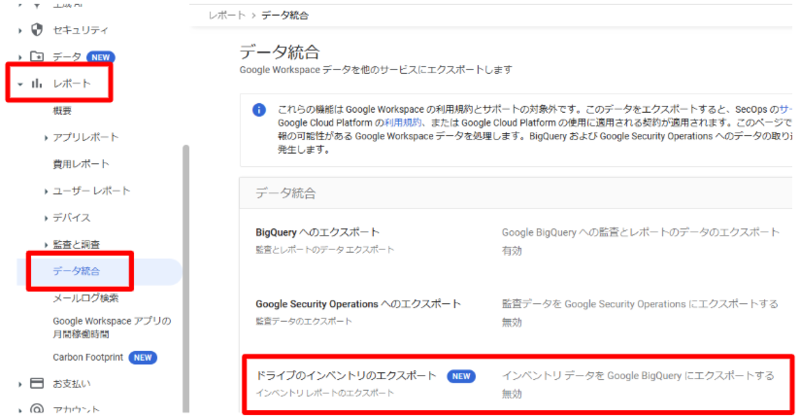Screen dimensions: 800x416
Task: Click the データ統合 section header
Action: [x=286, y=193]
